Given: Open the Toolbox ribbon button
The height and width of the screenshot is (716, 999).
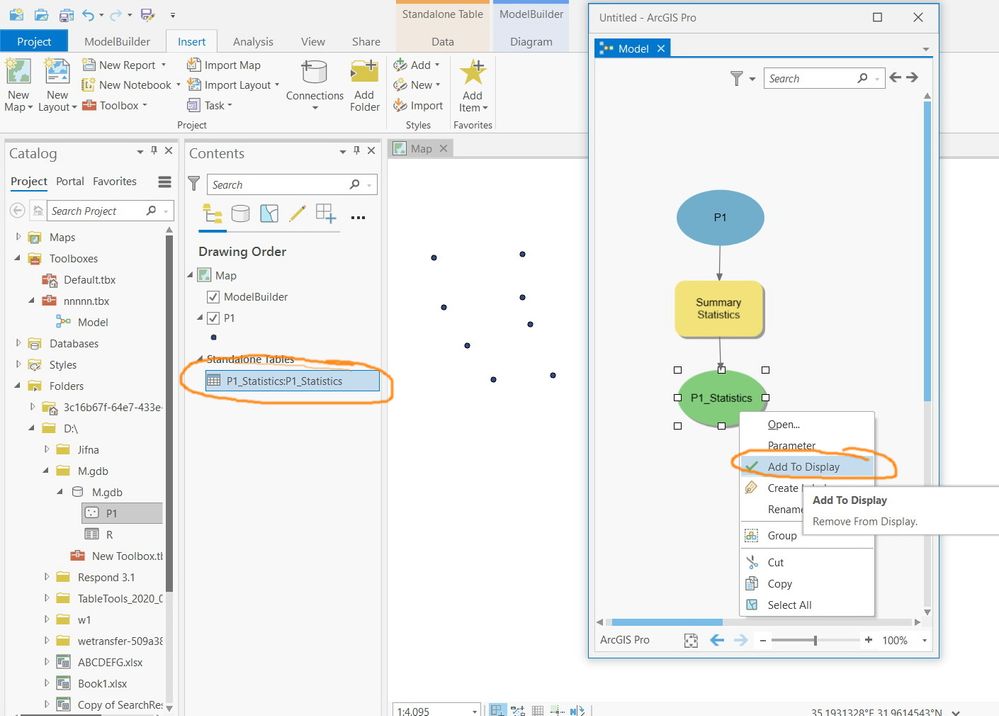Looking at the screenshot, I should pos(115,105).
